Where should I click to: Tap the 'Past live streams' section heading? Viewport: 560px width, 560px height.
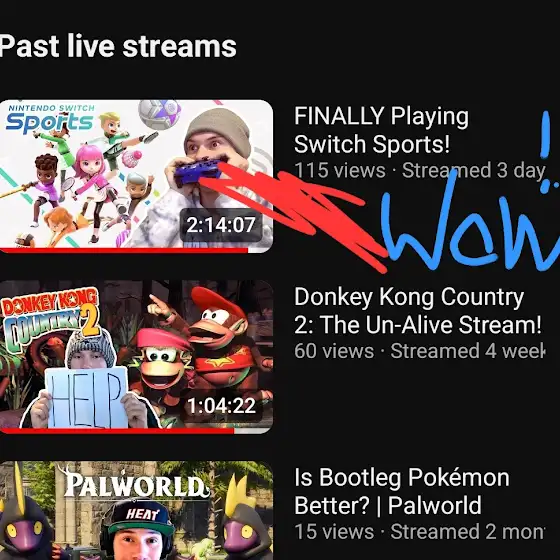tap(118, 46)
